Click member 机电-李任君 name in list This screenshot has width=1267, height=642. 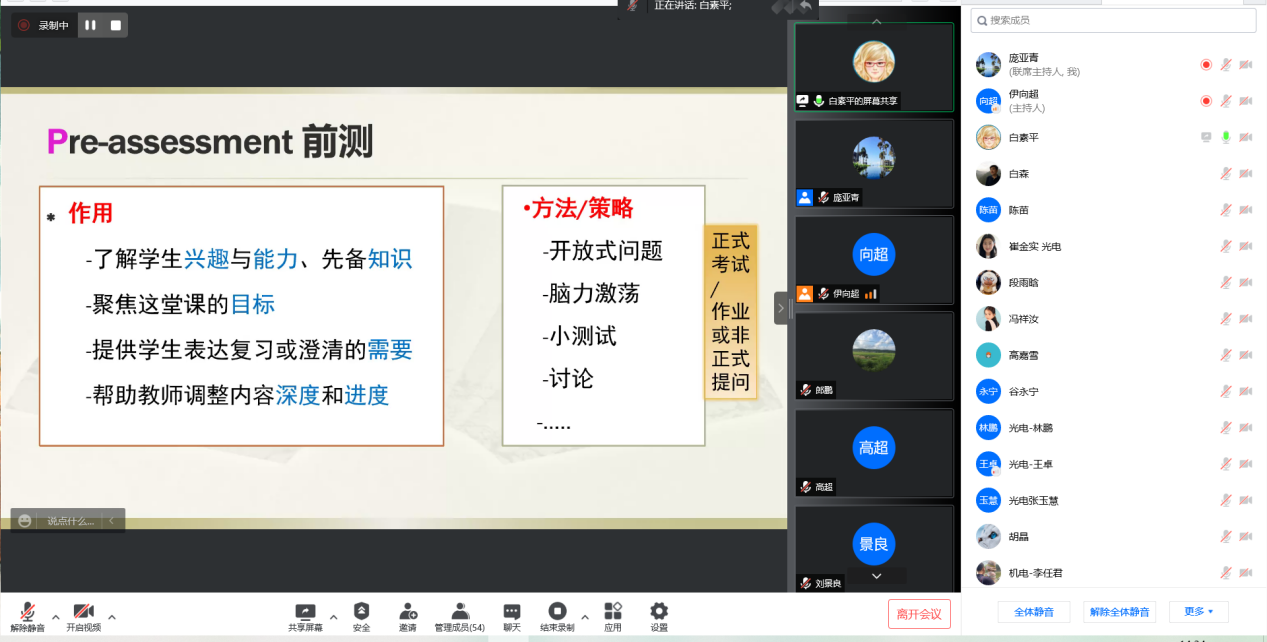pos(1034,573)
